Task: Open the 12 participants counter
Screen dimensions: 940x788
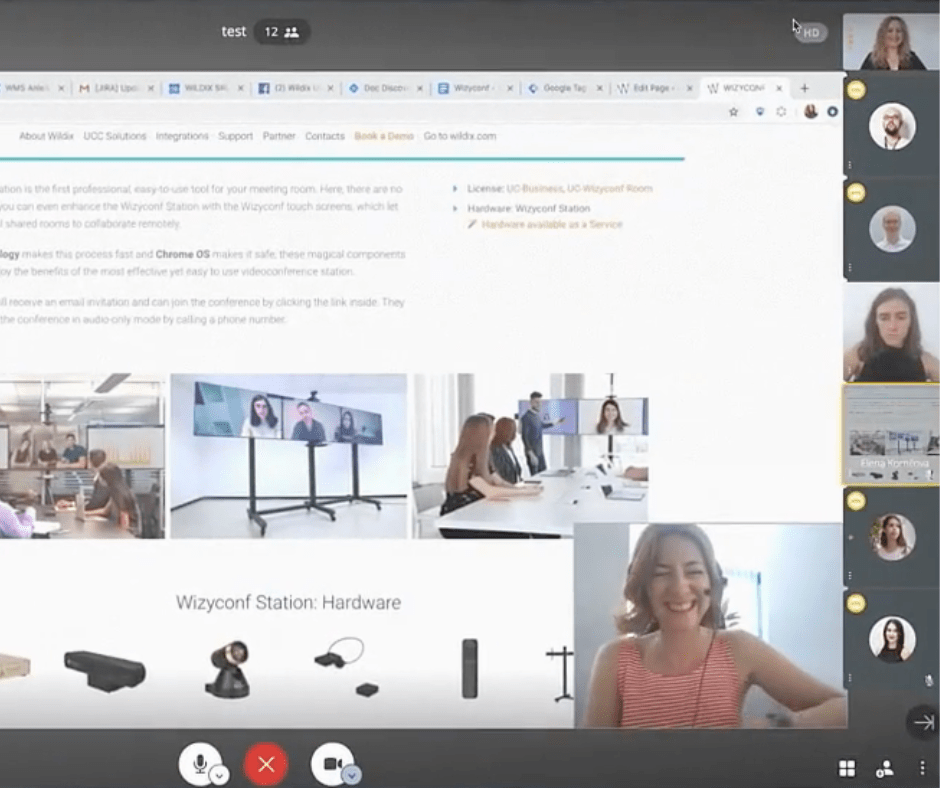Action: click(282, 32)
